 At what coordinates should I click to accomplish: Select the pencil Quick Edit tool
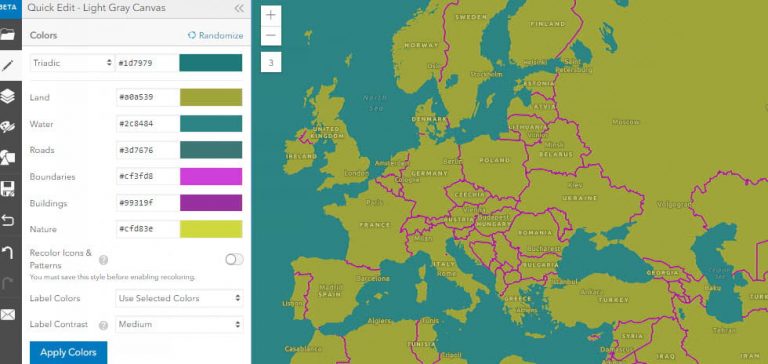pos(8,65)
